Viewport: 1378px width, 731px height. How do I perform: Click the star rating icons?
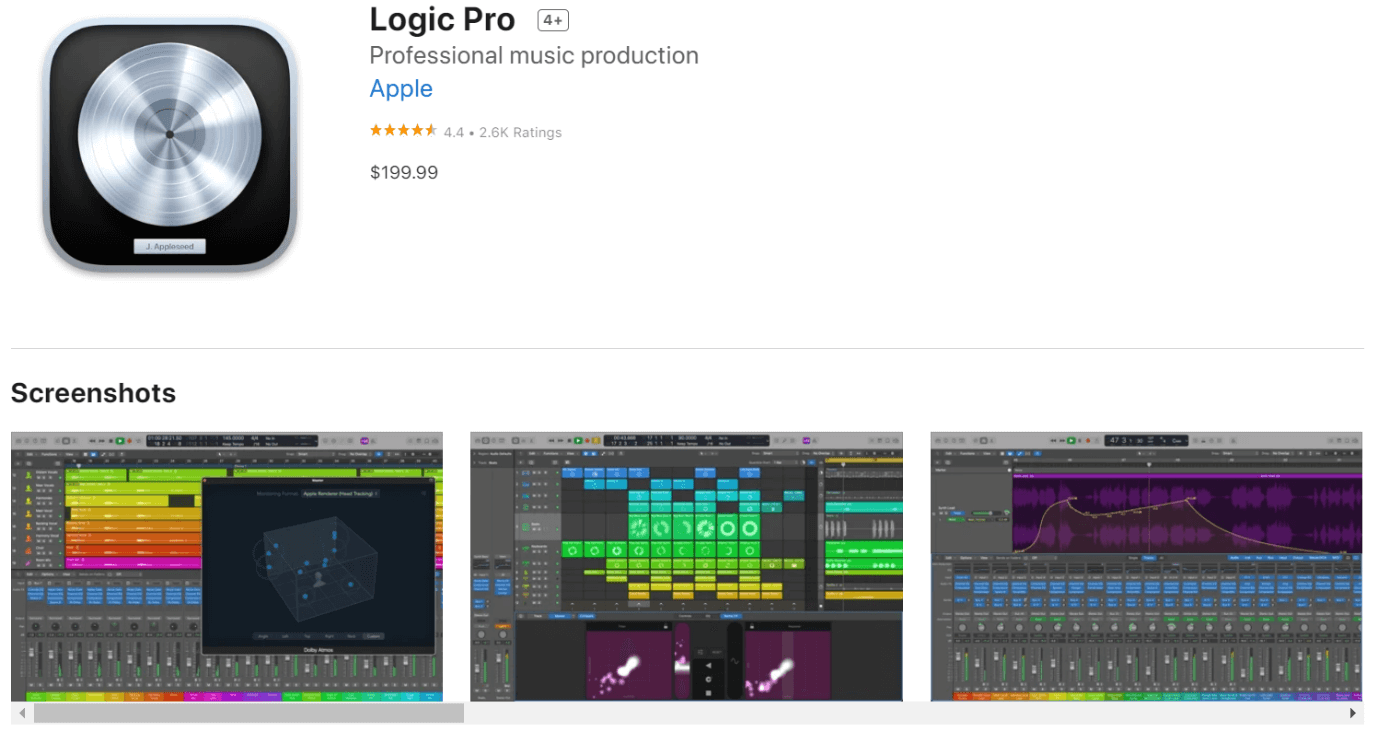pos(403,131)
